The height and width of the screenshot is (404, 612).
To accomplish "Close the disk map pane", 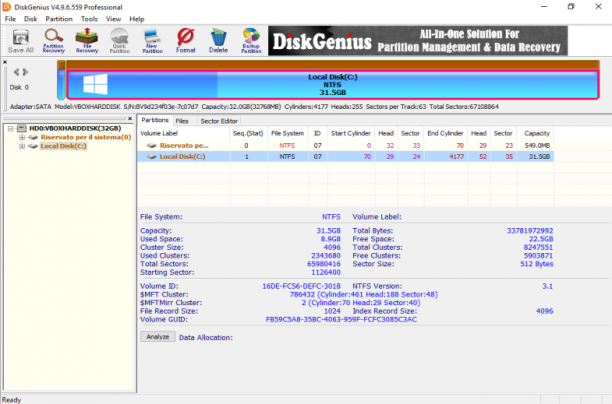I will (x=5, y=62).
